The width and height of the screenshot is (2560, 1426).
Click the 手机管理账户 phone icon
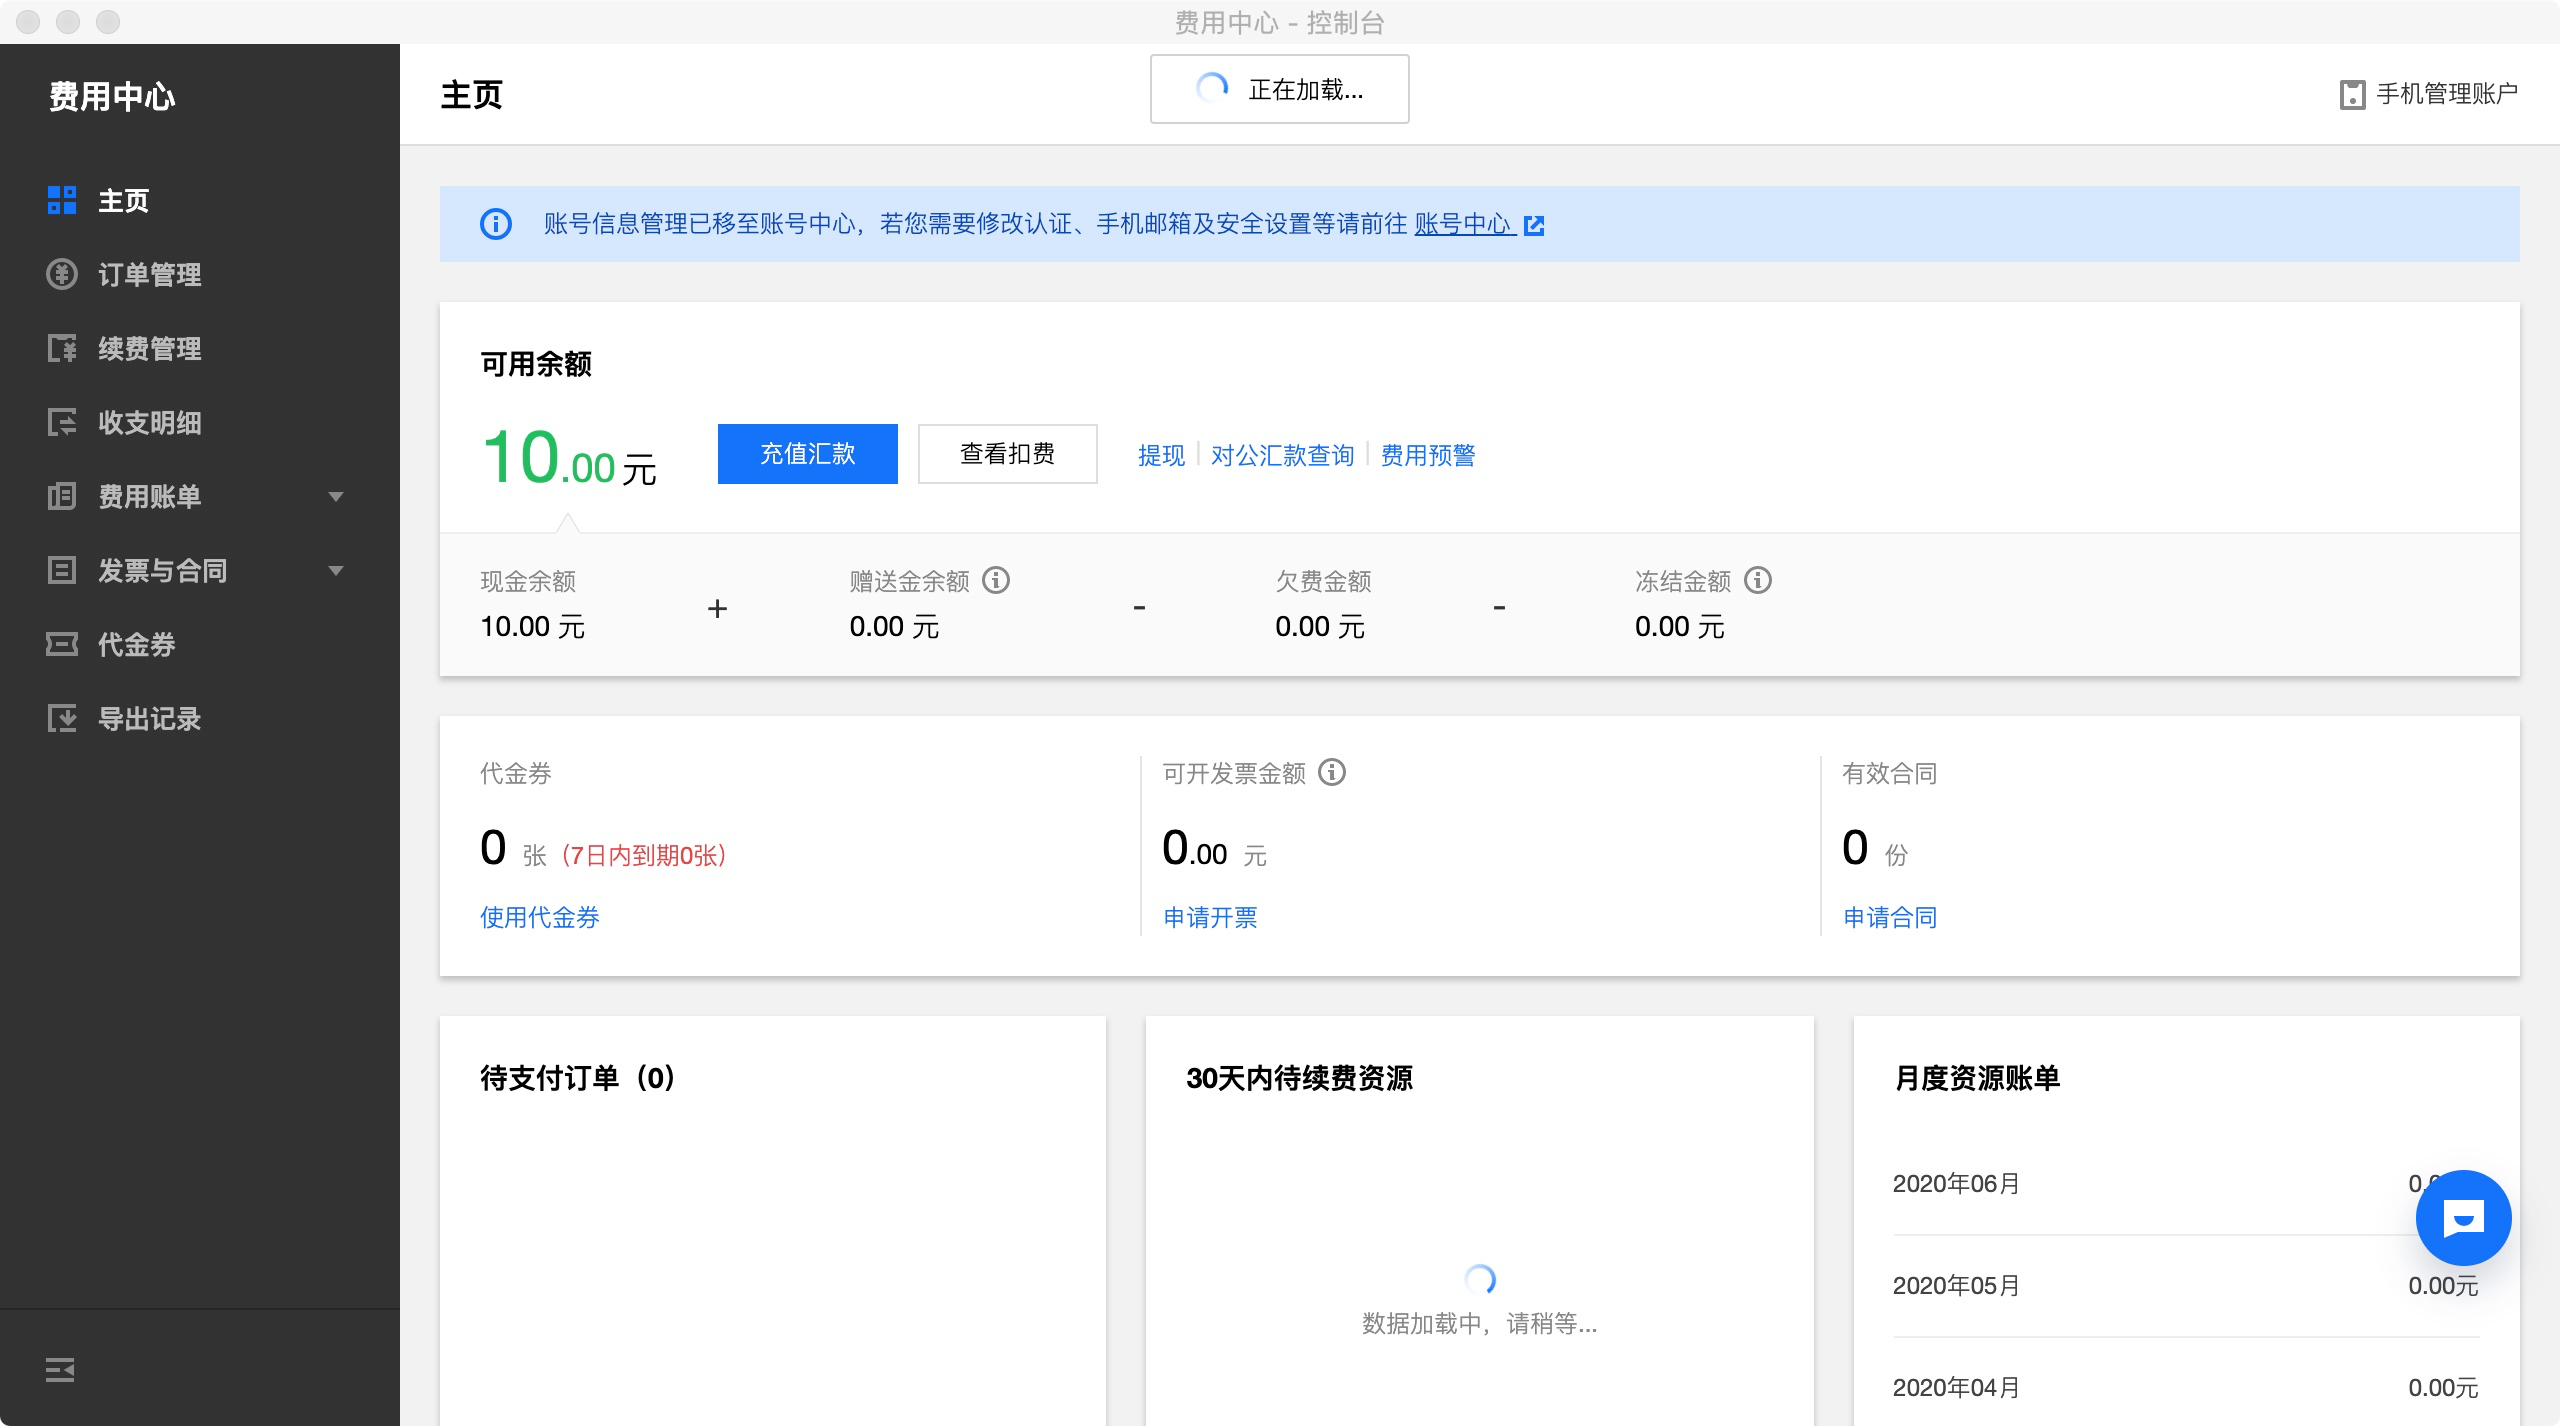[x=2352, y=94]
